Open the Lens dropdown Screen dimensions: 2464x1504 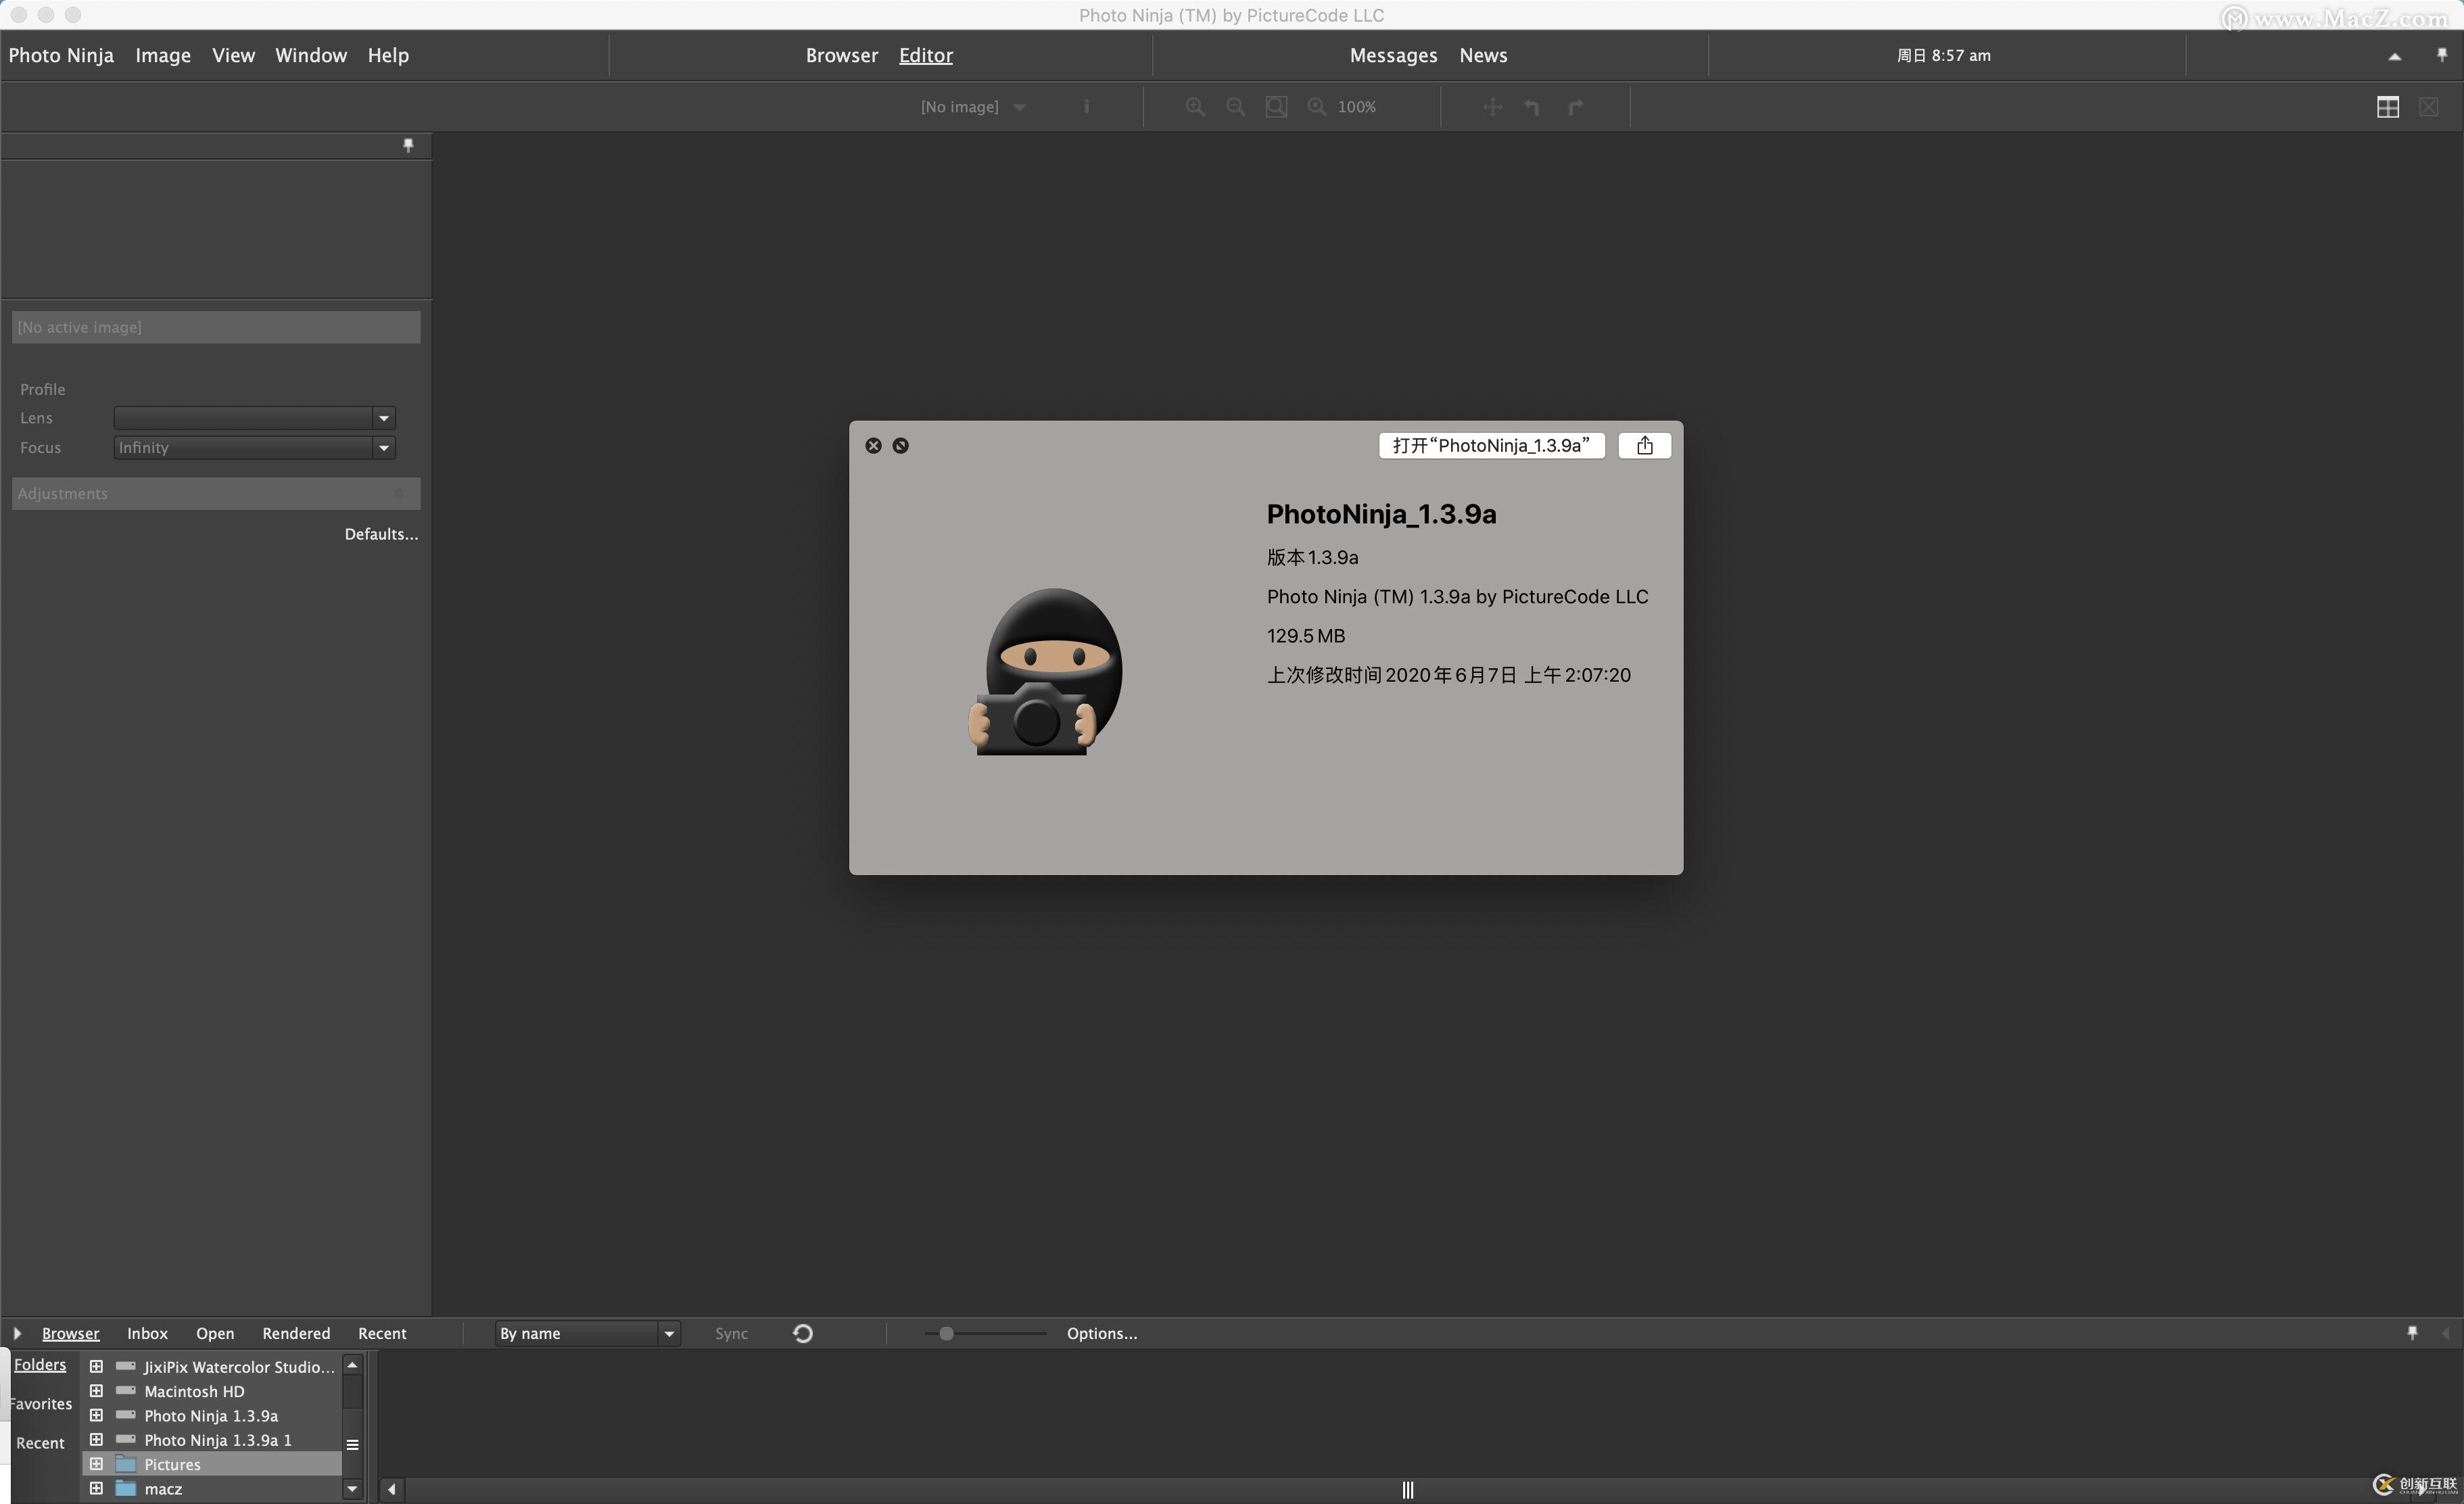click(x=255, y=418)
